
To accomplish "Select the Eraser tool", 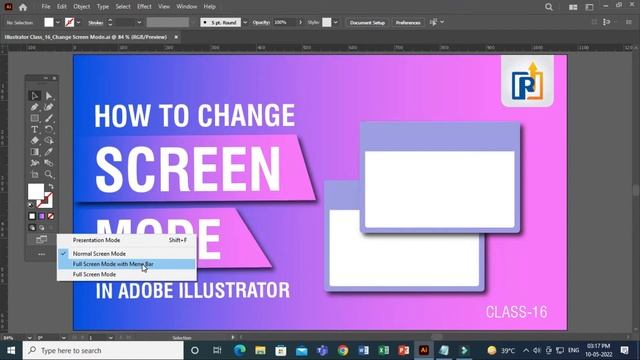I will 35,140.
